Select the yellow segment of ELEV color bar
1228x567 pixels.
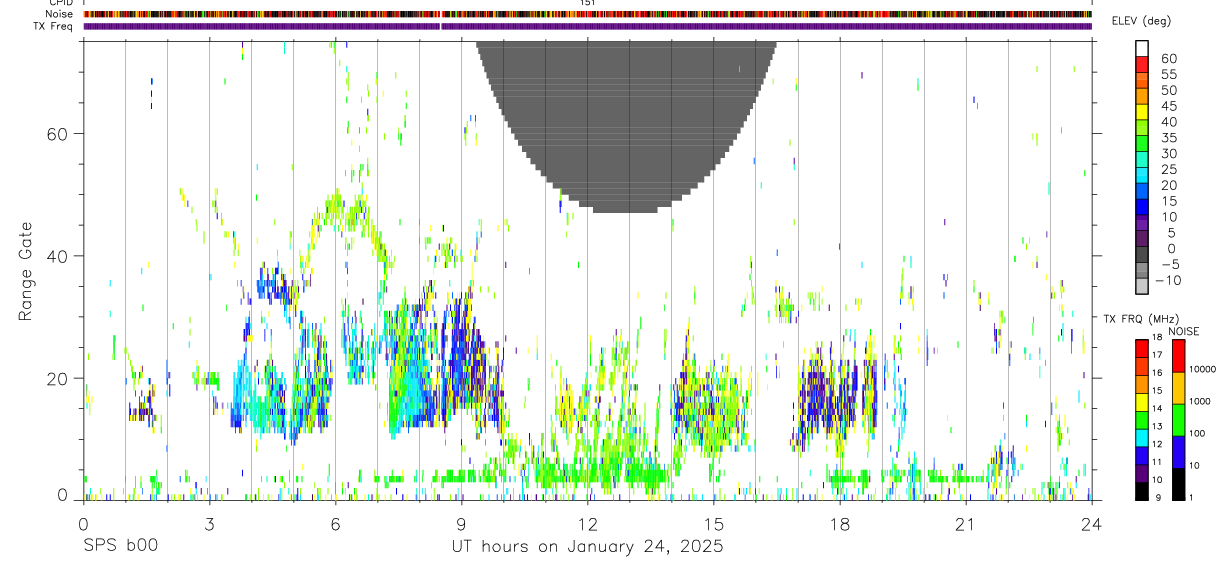point(1142,112)
